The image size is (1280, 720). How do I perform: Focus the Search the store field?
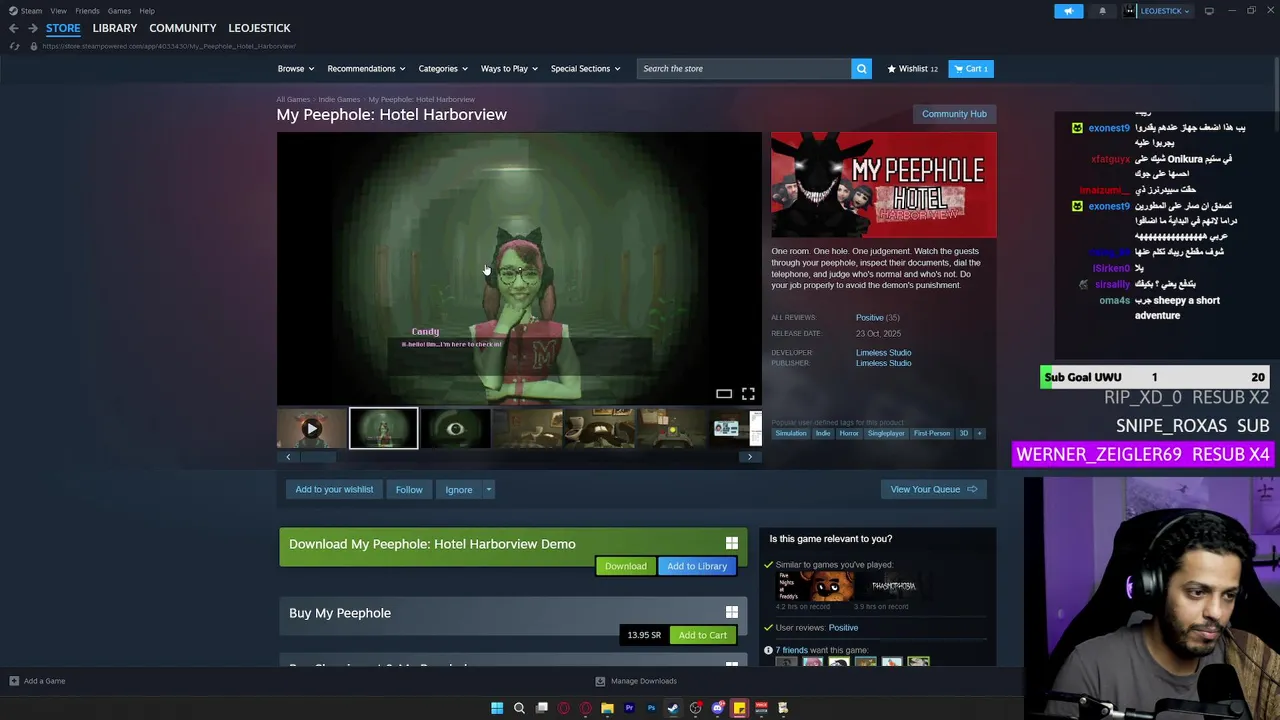743,69
